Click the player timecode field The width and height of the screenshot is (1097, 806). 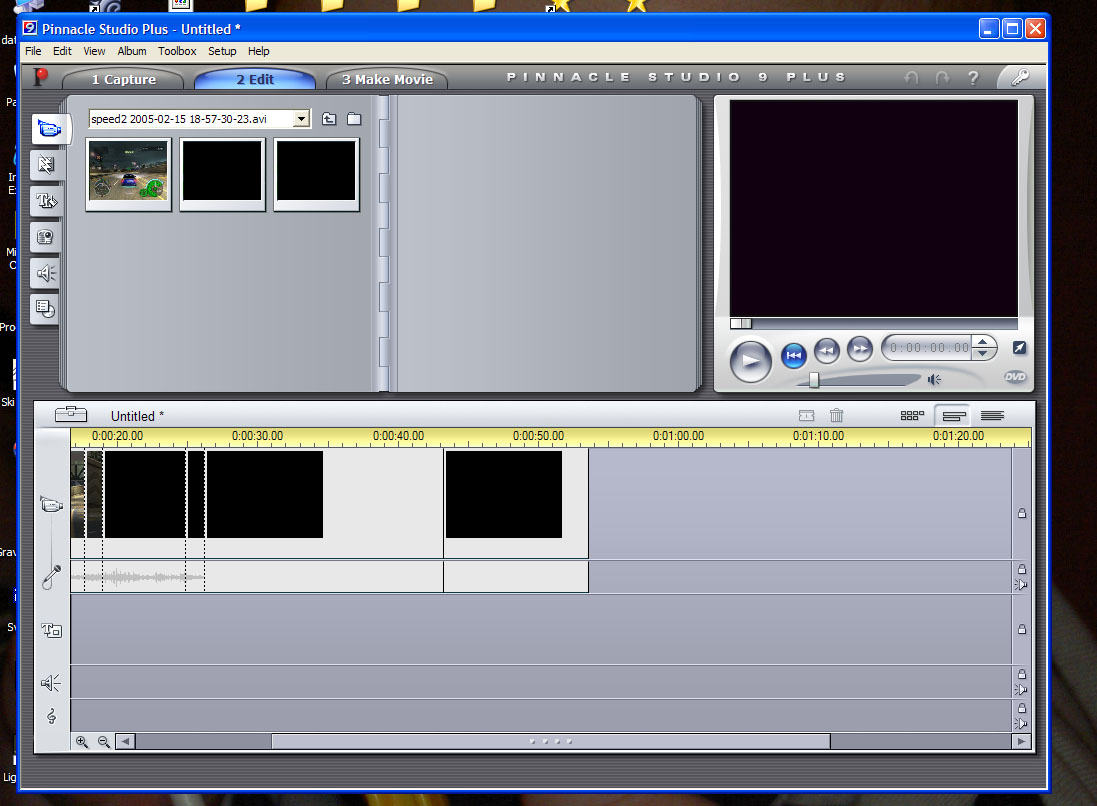[x=928, y=347]
